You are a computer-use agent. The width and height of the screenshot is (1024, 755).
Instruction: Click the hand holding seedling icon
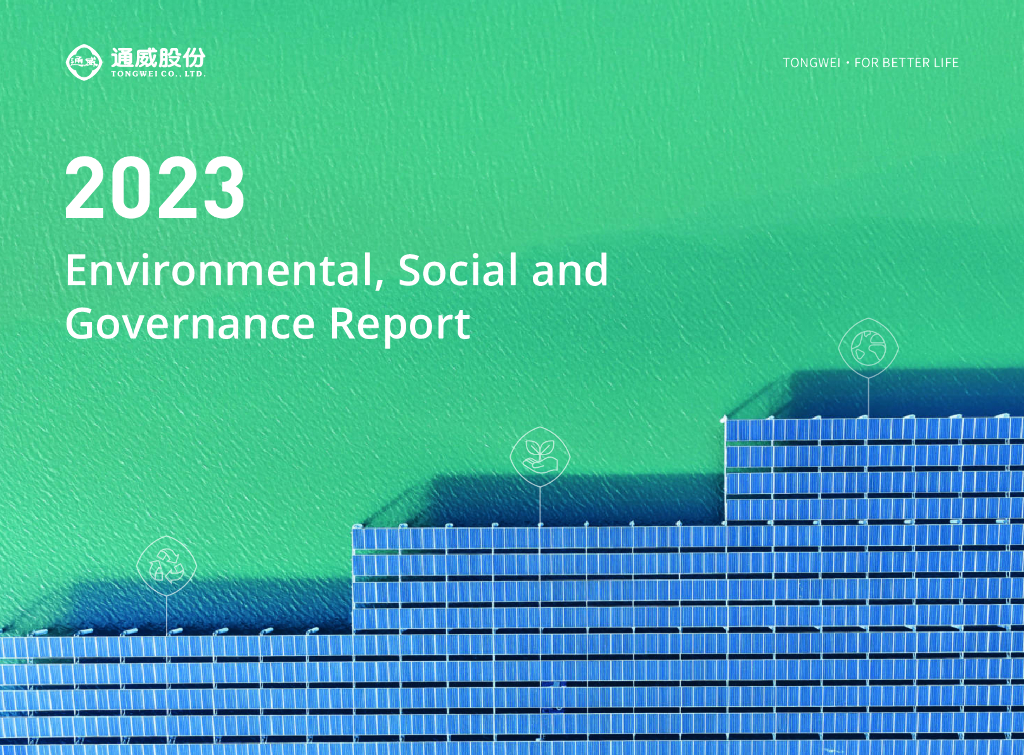click(540, 457)
